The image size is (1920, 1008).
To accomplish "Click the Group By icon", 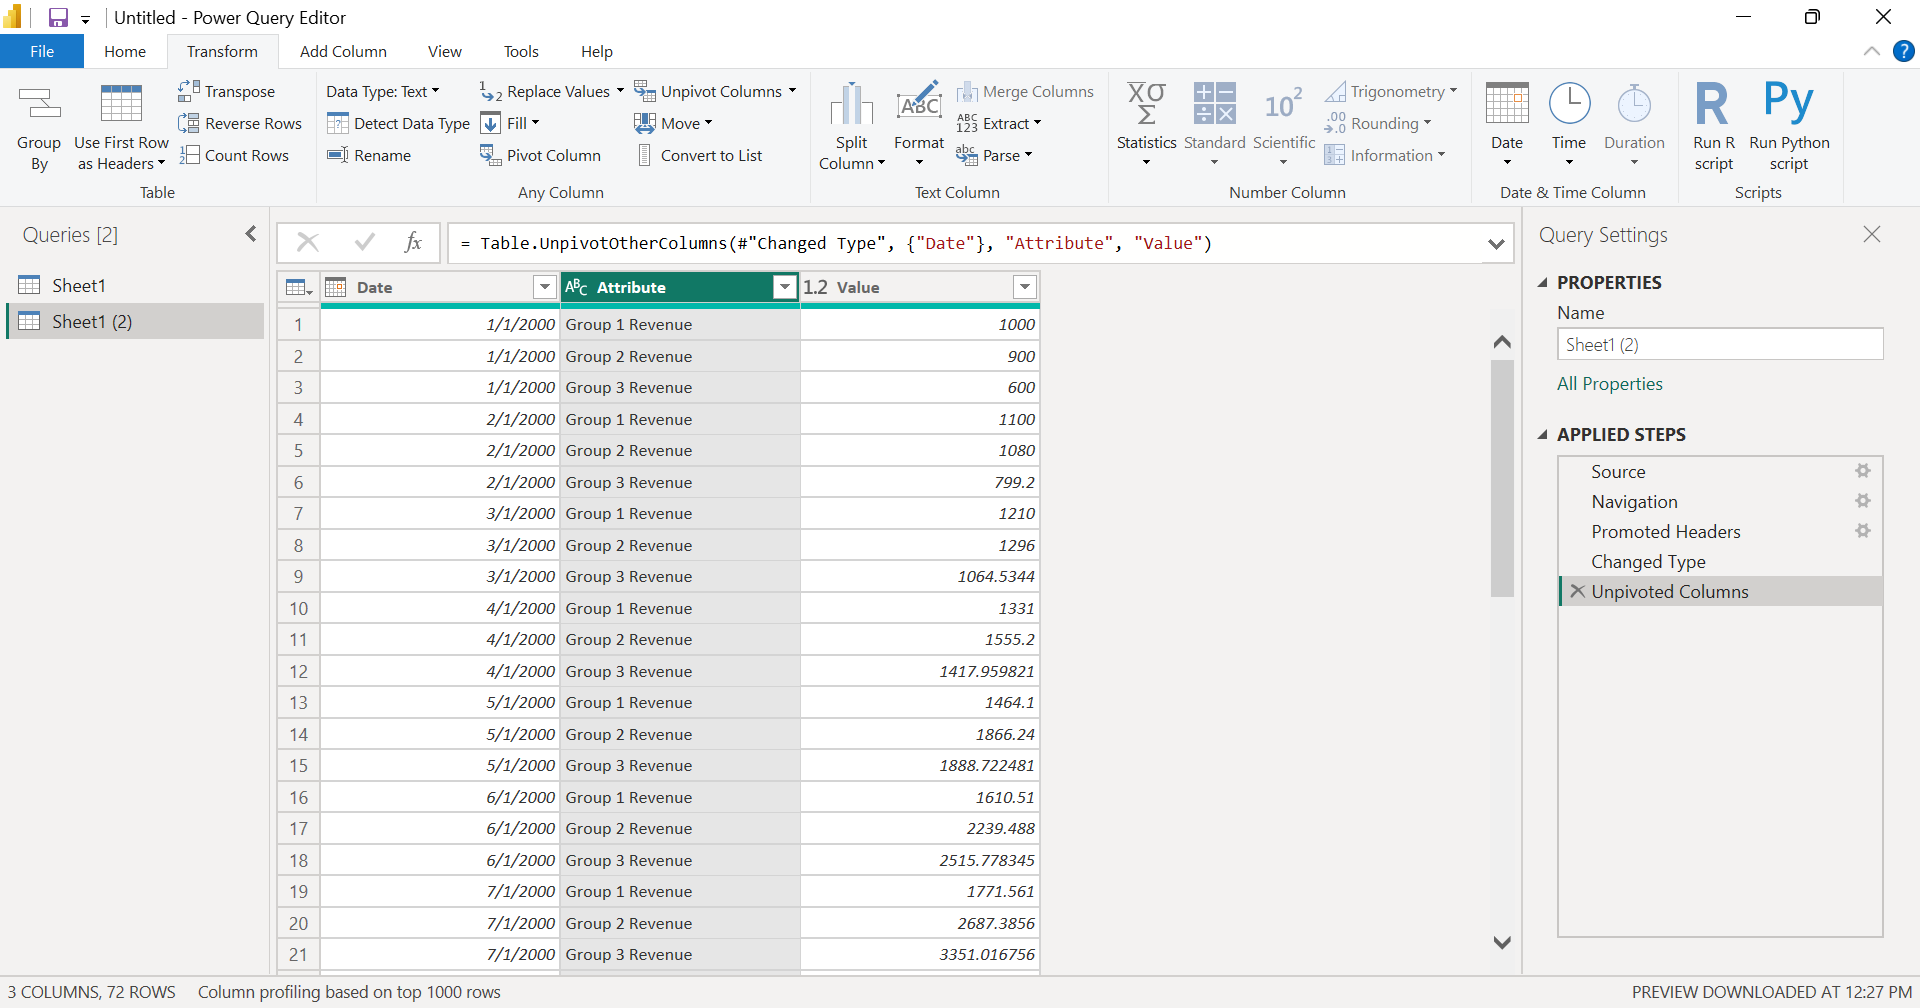I will pyautogui.click(x=39, y=125).
